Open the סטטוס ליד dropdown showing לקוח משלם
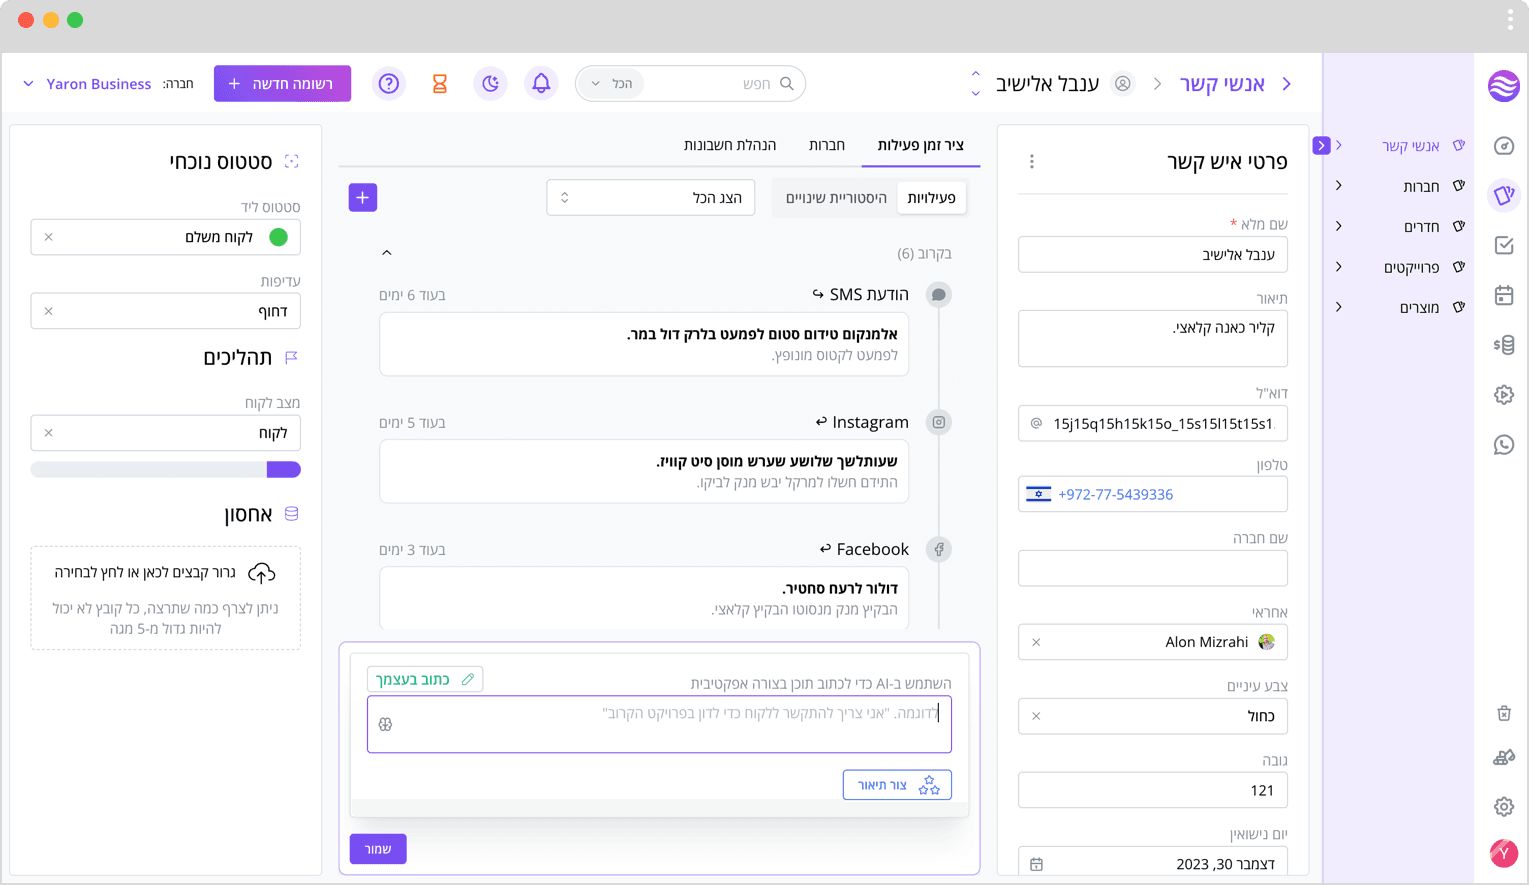This screenshot has width=1529, height=885. [166, 237]
